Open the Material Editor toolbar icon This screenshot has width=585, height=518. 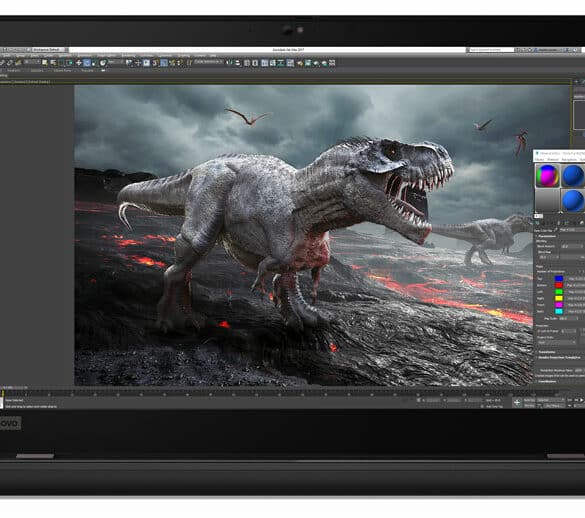[290, 62]
